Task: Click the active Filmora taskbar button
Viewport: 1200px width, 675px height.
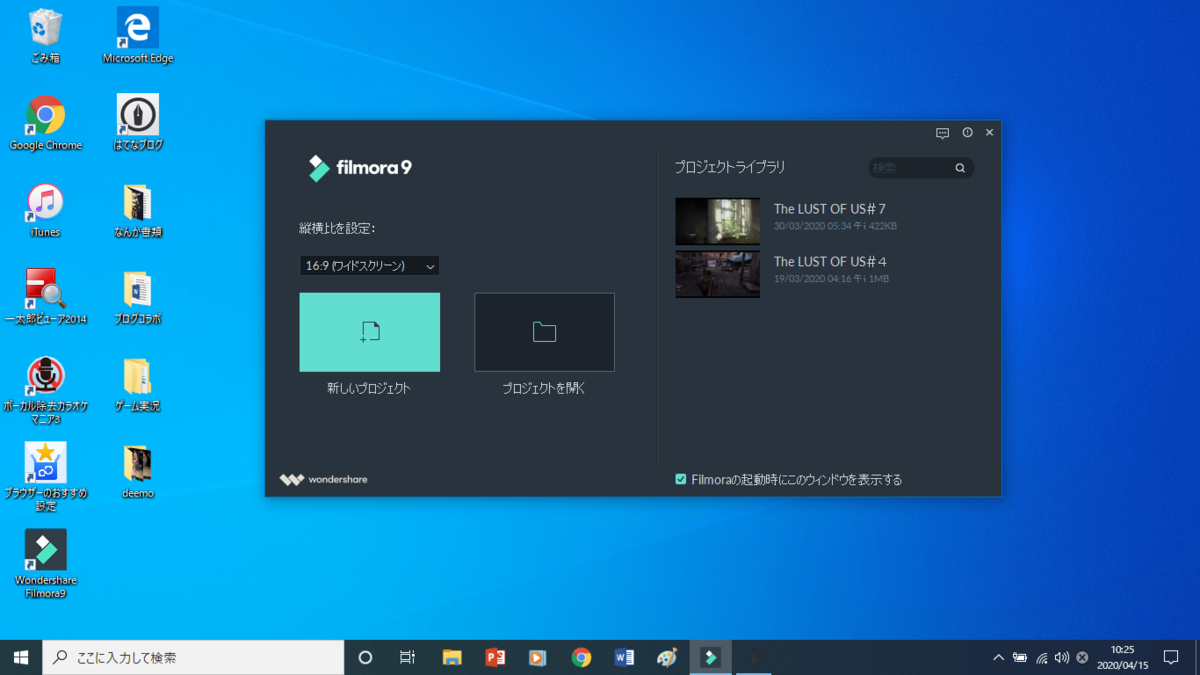Action: click(x=710, y=657)
